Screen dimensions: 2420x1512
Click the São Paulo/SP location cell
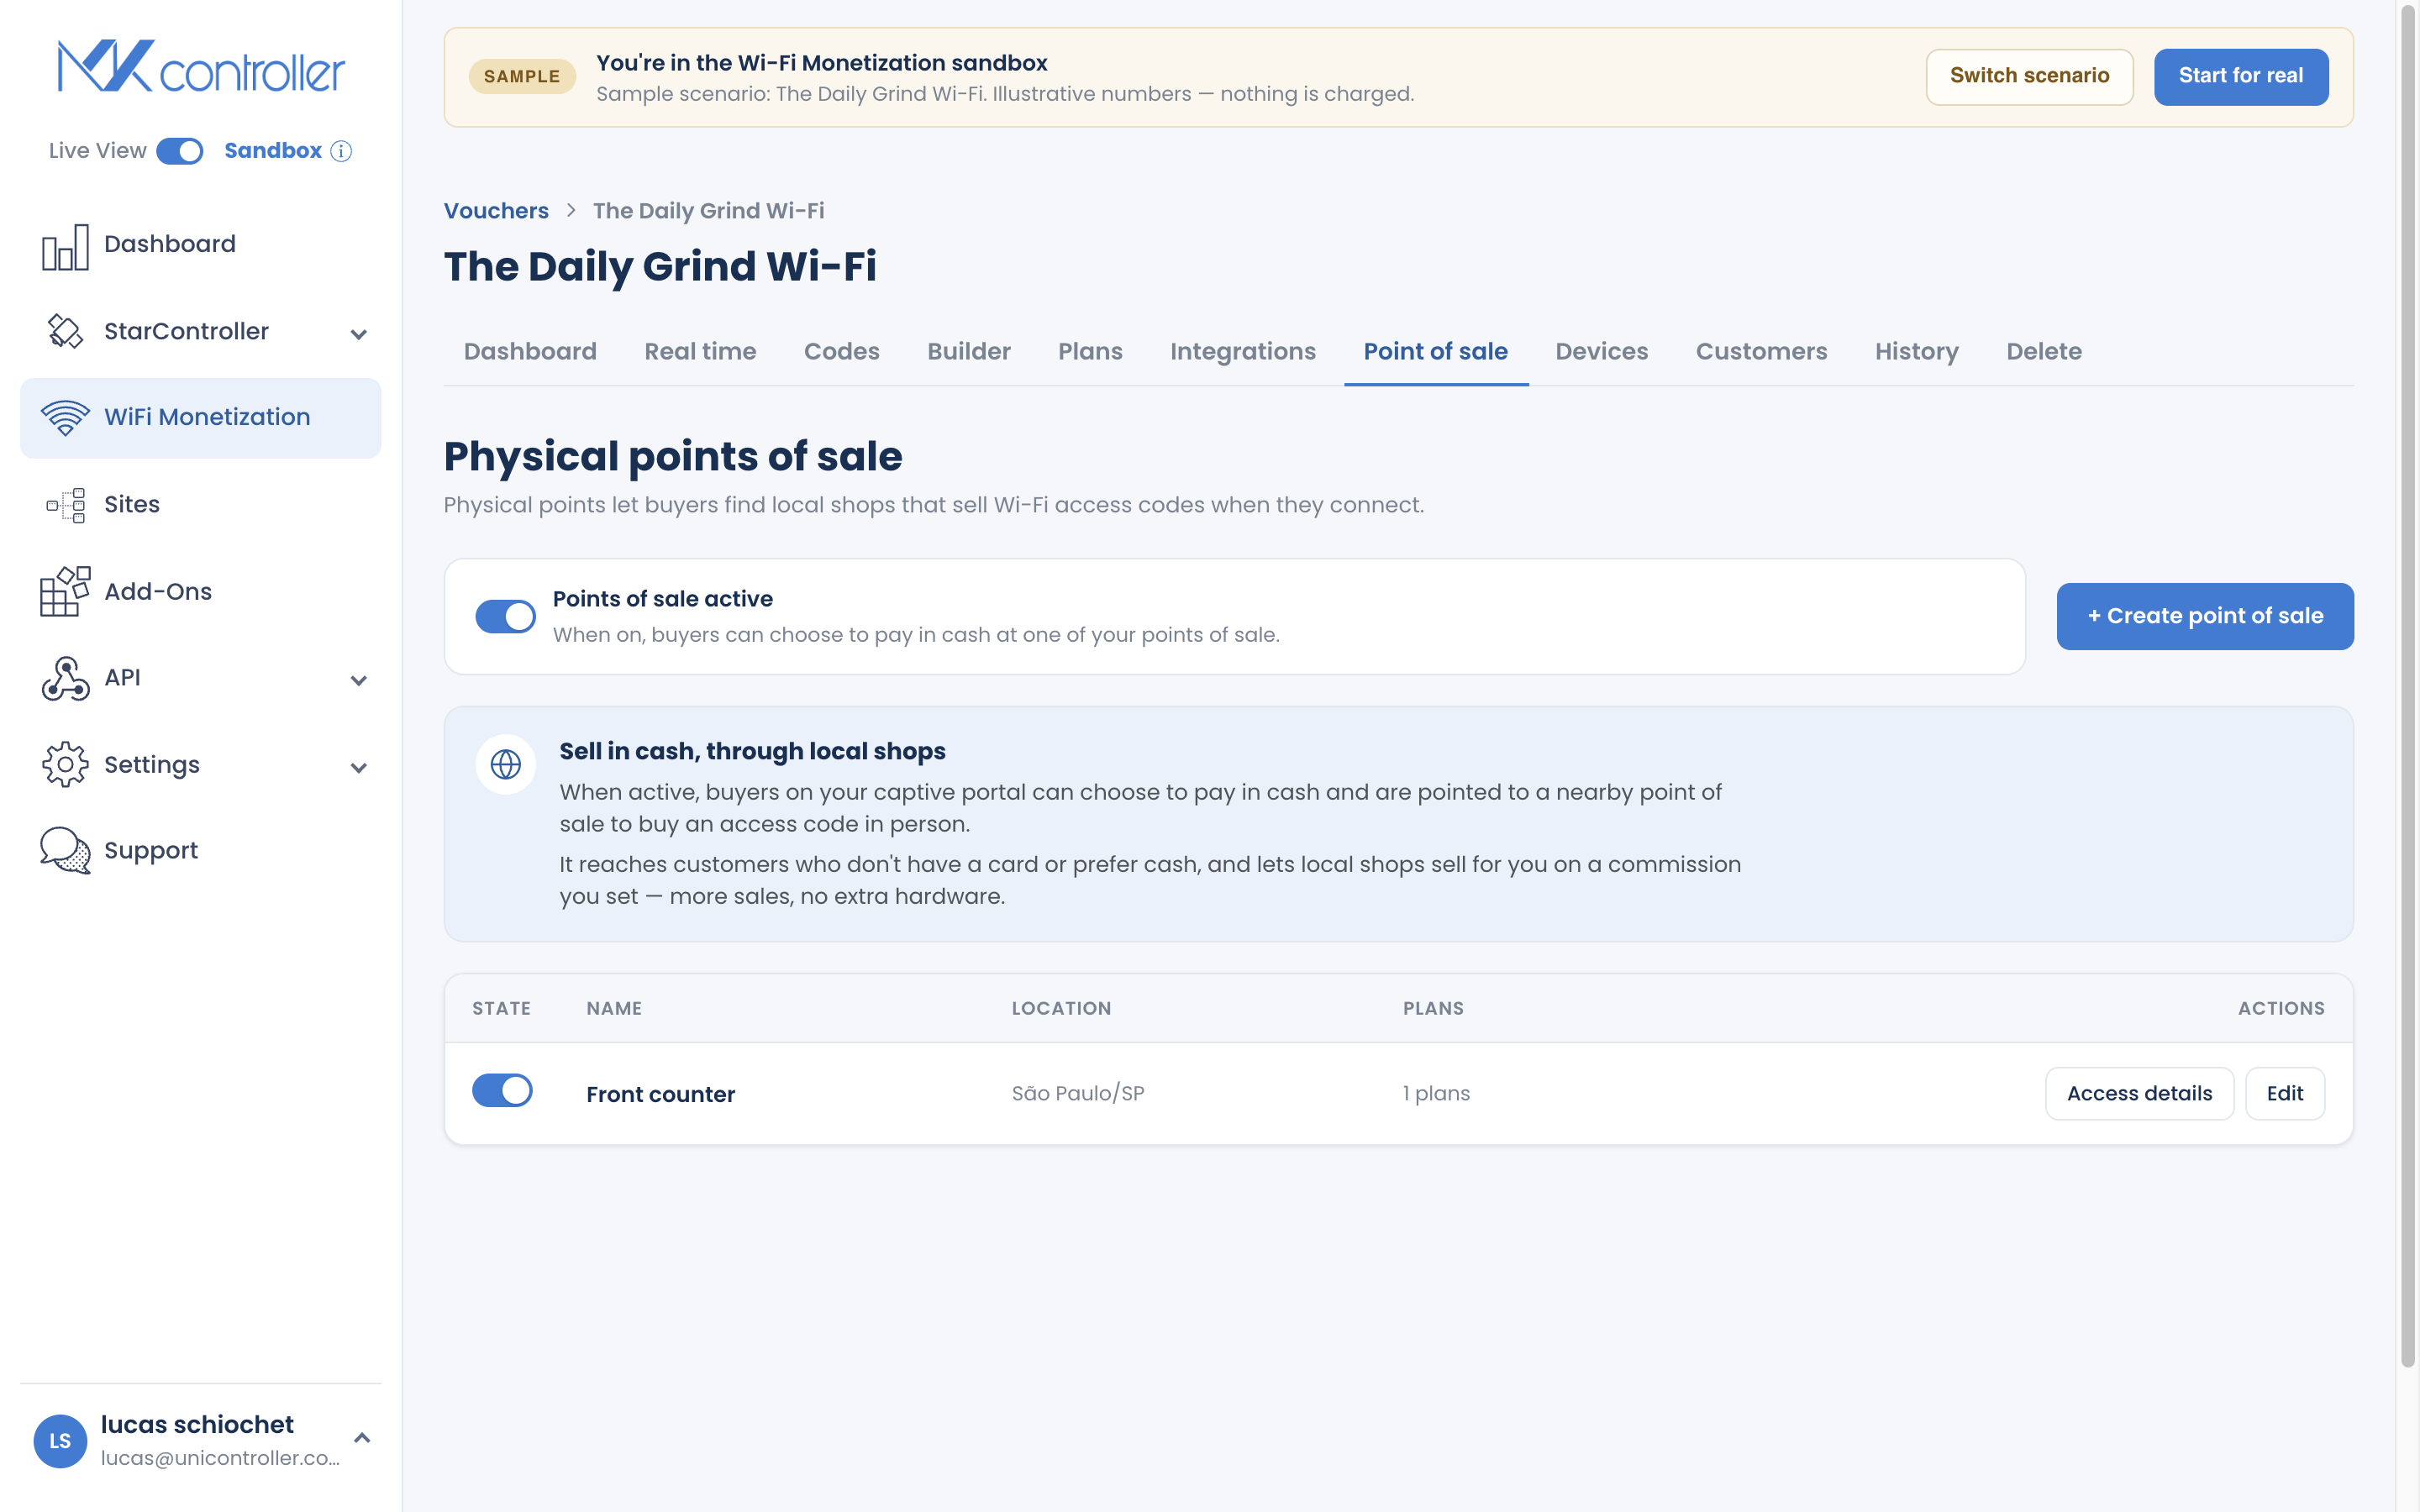[1078, 1093]
